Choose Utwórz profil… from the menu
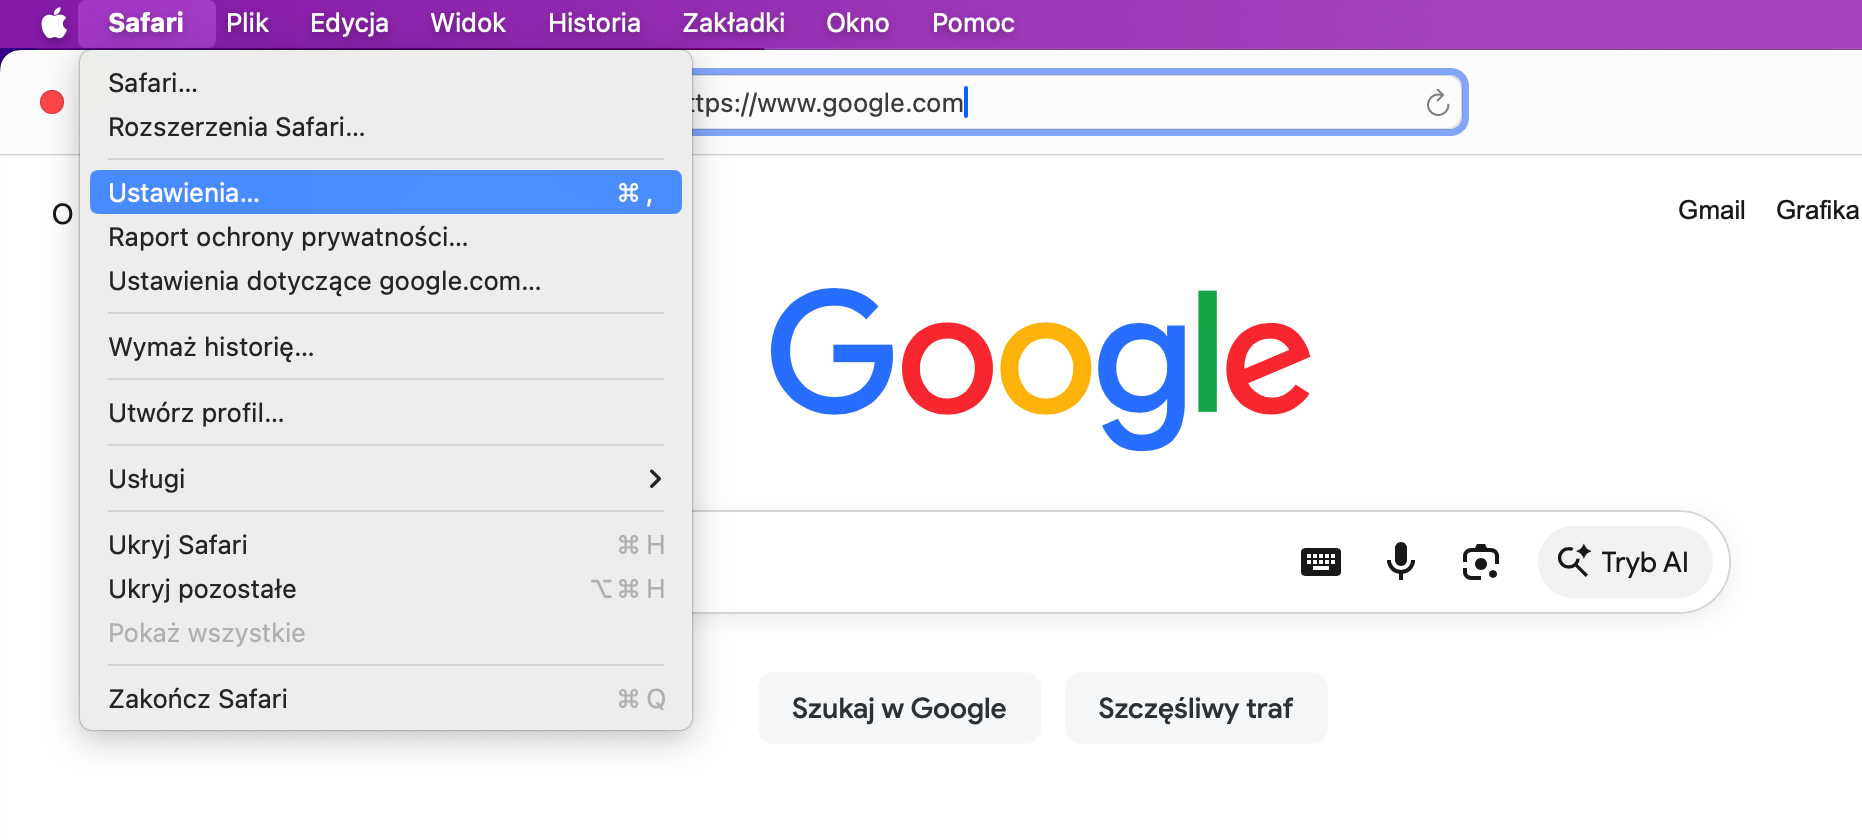The width and height of the screenshot is (1862, 840). pos(386,413)
